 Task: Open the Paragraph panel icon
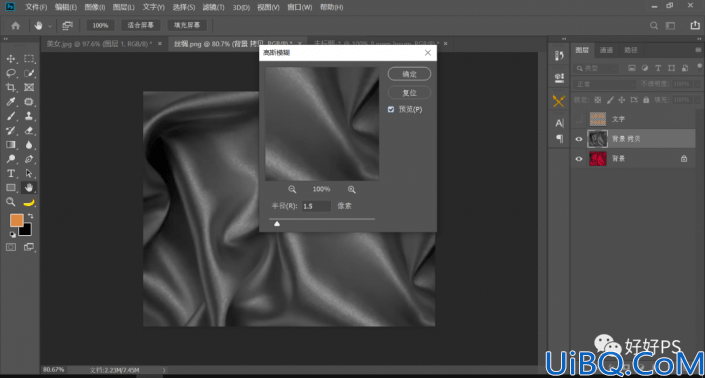[559, 138]
